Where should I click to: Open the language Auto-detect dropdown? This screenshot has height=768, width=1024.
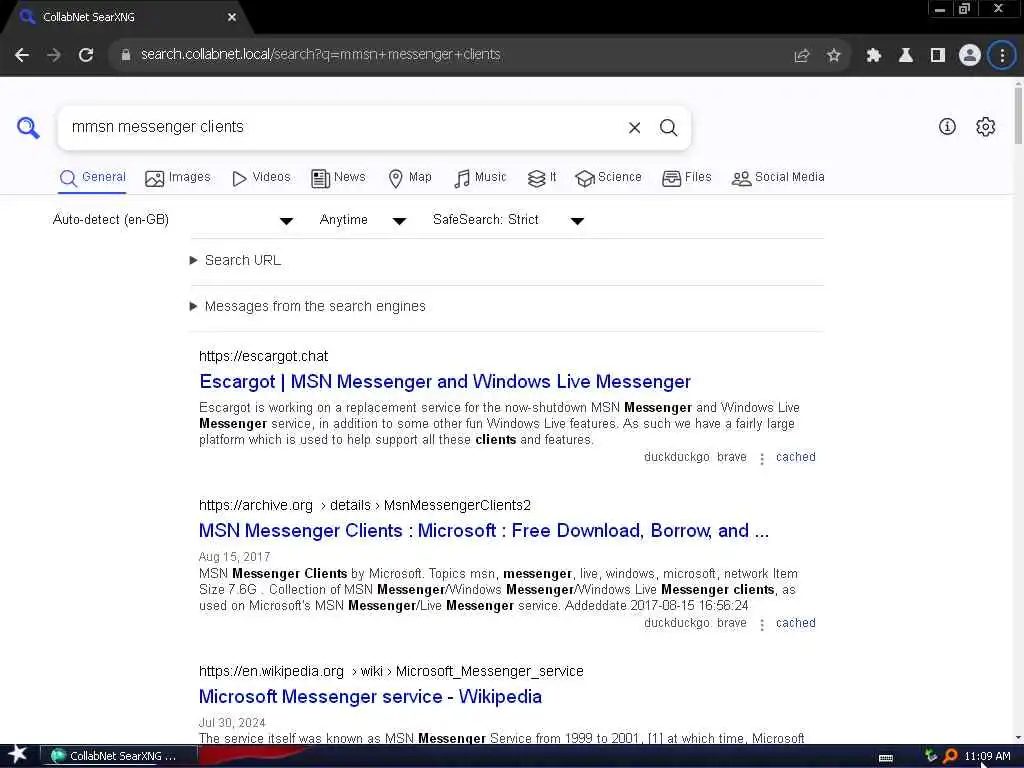[173, 220]
